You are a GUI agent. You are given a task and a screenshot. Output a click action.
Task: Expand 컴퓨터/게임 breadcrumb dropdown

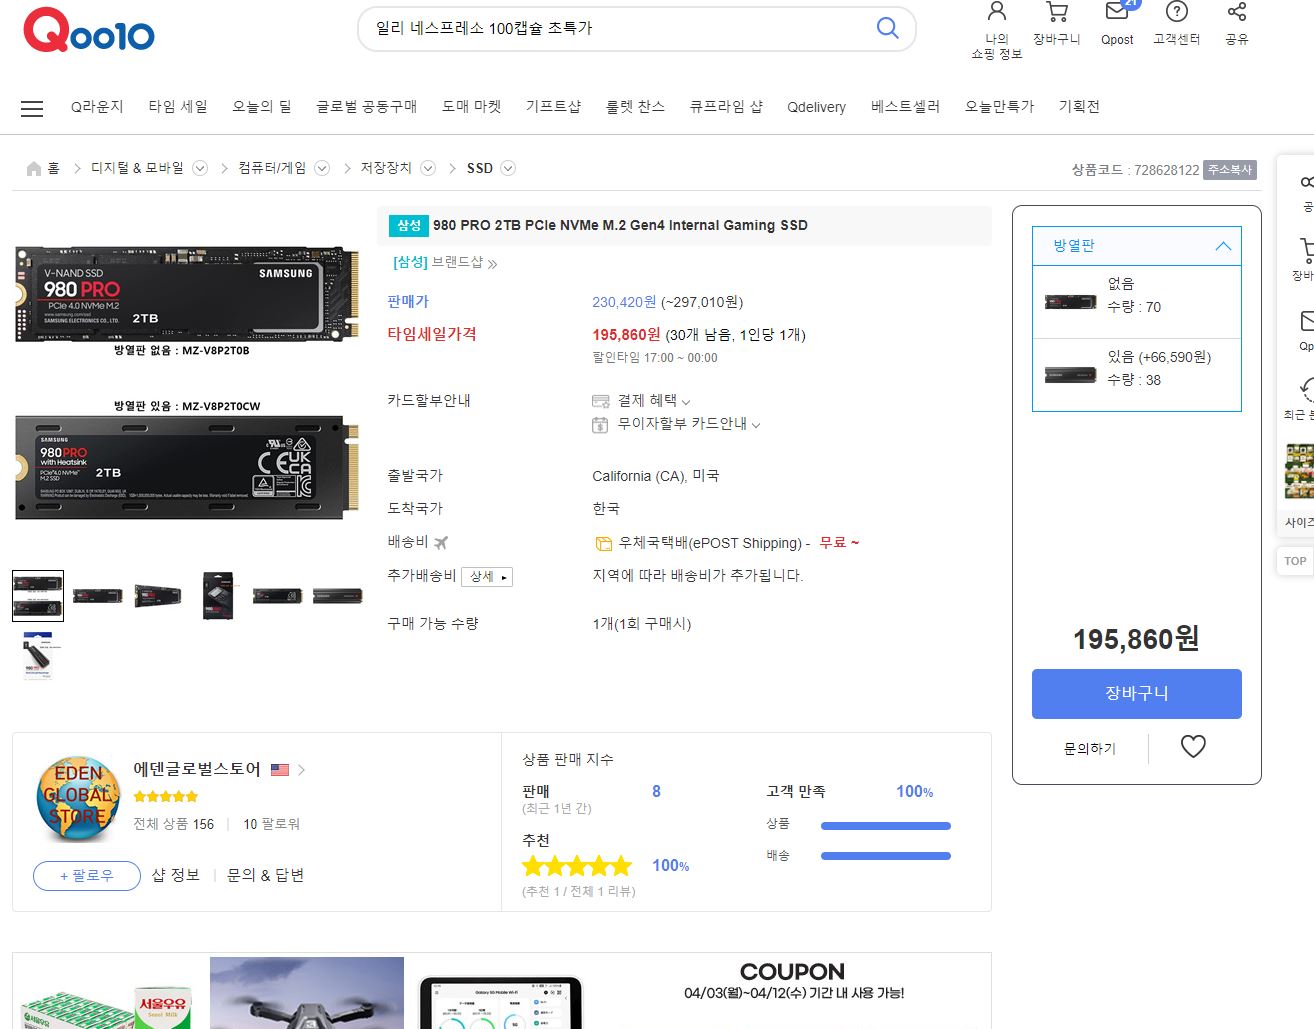[322, 168]
